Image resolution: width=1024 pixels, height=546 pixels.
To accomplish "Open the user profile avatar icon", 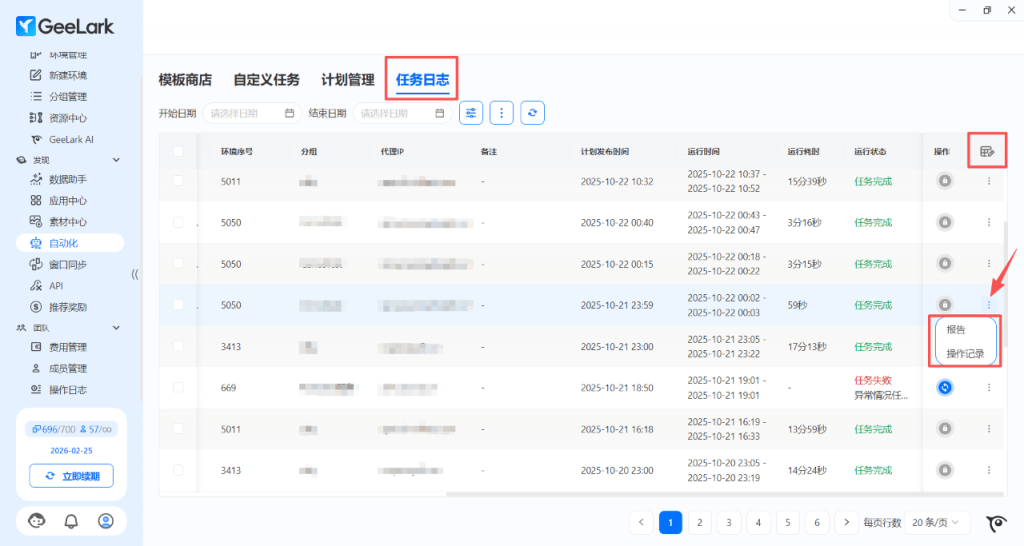I will [106, 520].
